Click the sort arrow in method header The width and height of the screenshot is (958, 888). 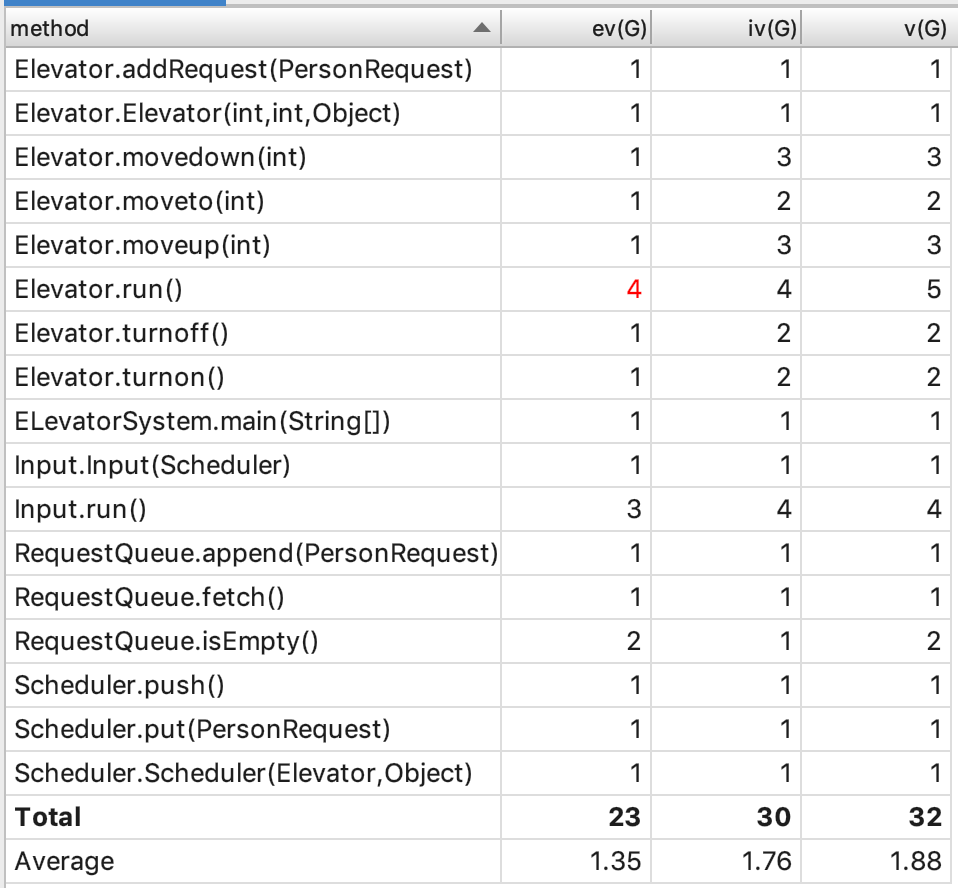481,29
